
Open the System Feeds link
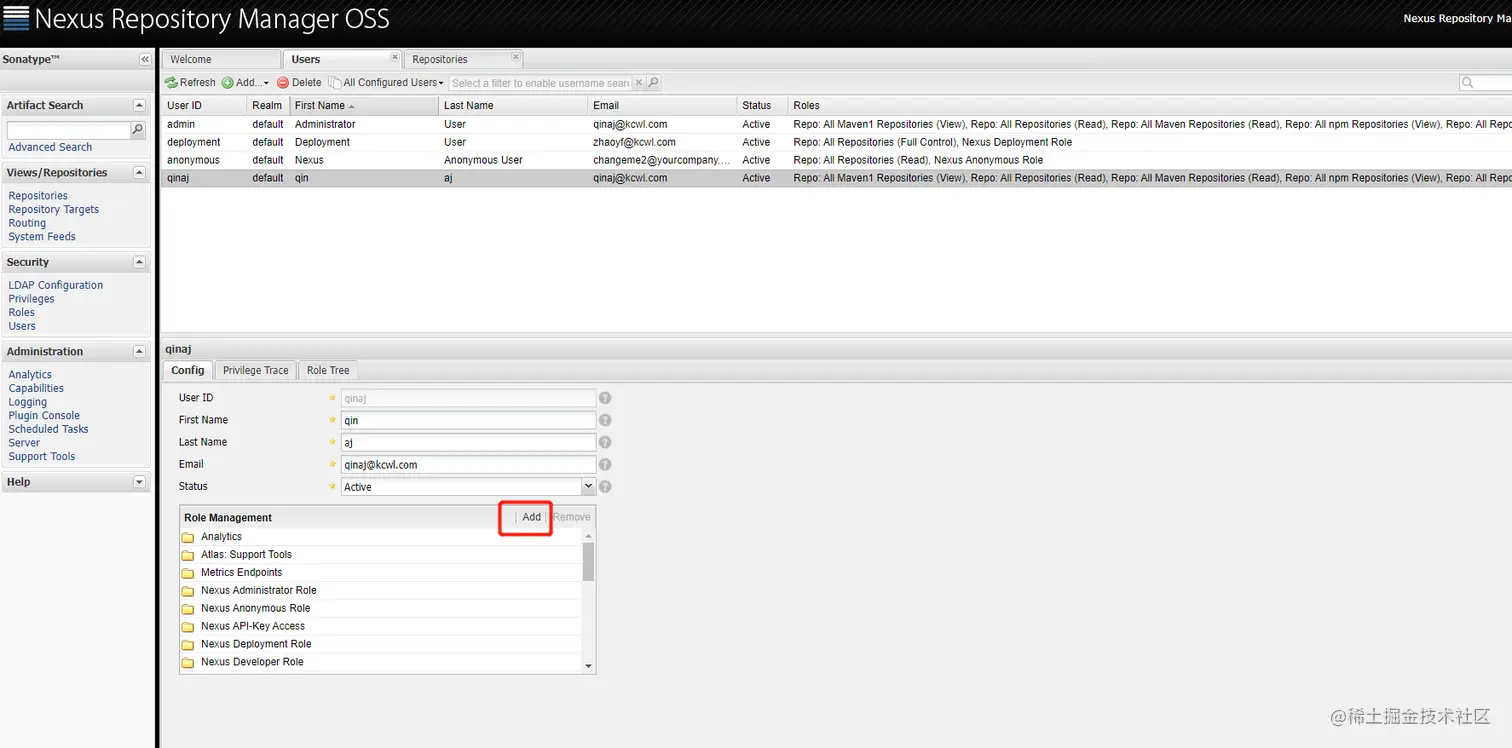42,237
